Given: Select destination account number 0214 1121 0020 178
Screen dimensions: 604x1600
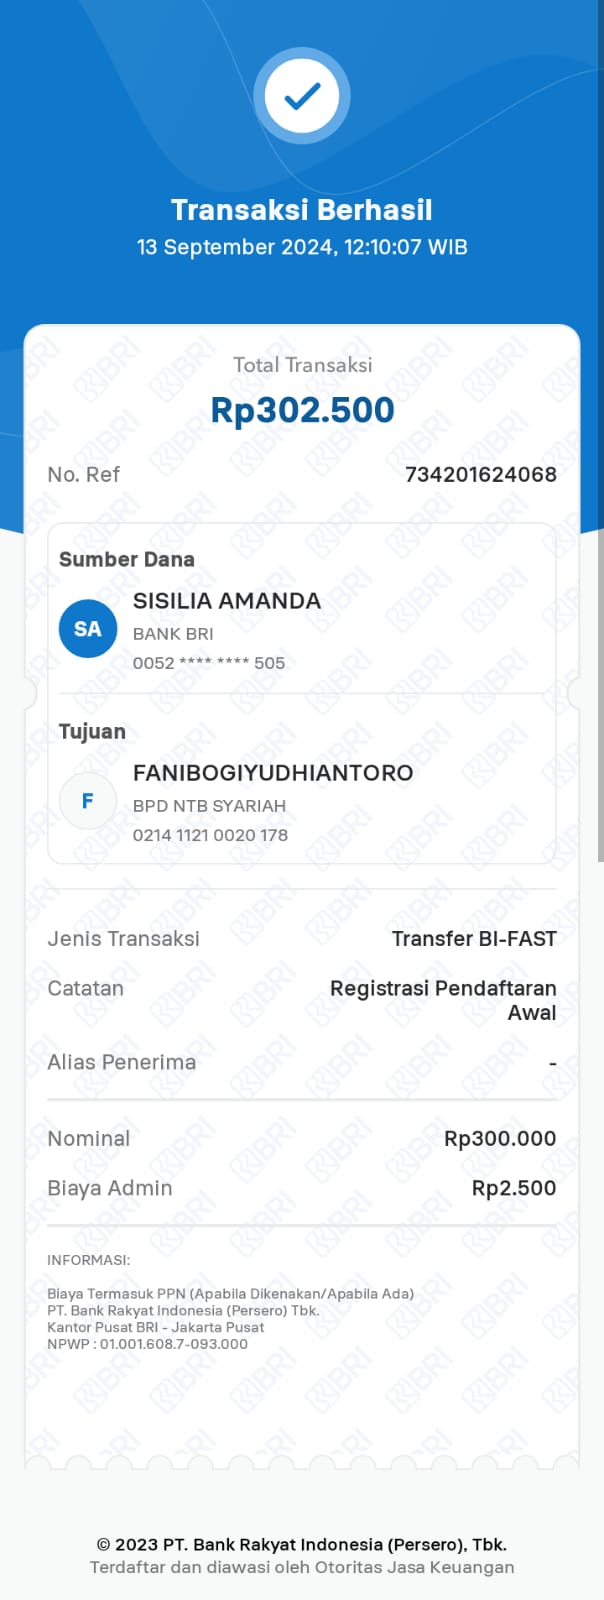Looking at the screenshot, I should pyautogui.click(x=210, y=835).
